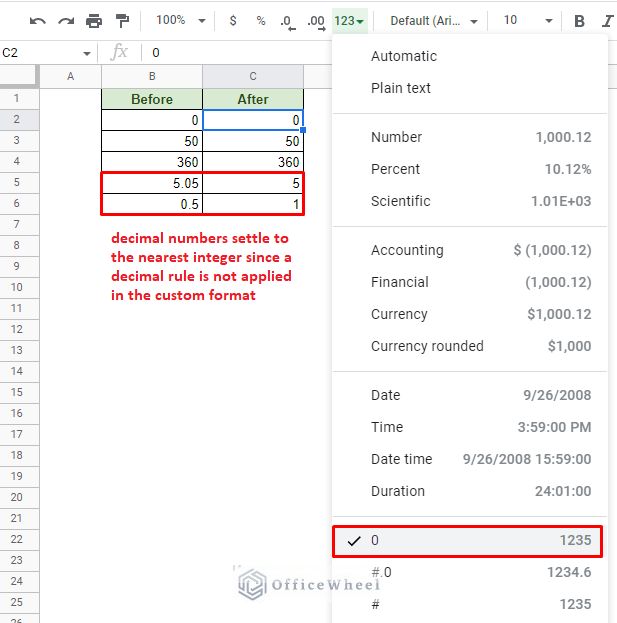Select custom format # showing 1235
The width and height of the screenshot is (617, 623).
point(470,604)
